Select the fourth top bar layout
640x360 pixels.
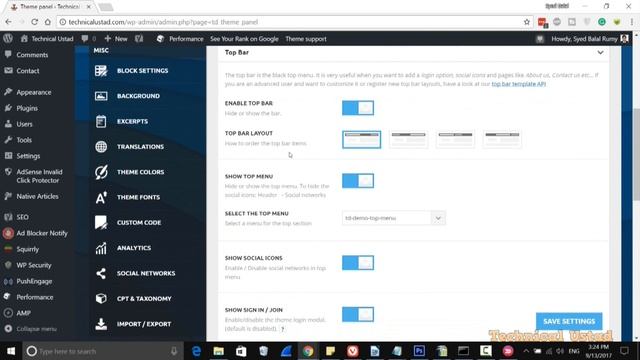point(502,140)
